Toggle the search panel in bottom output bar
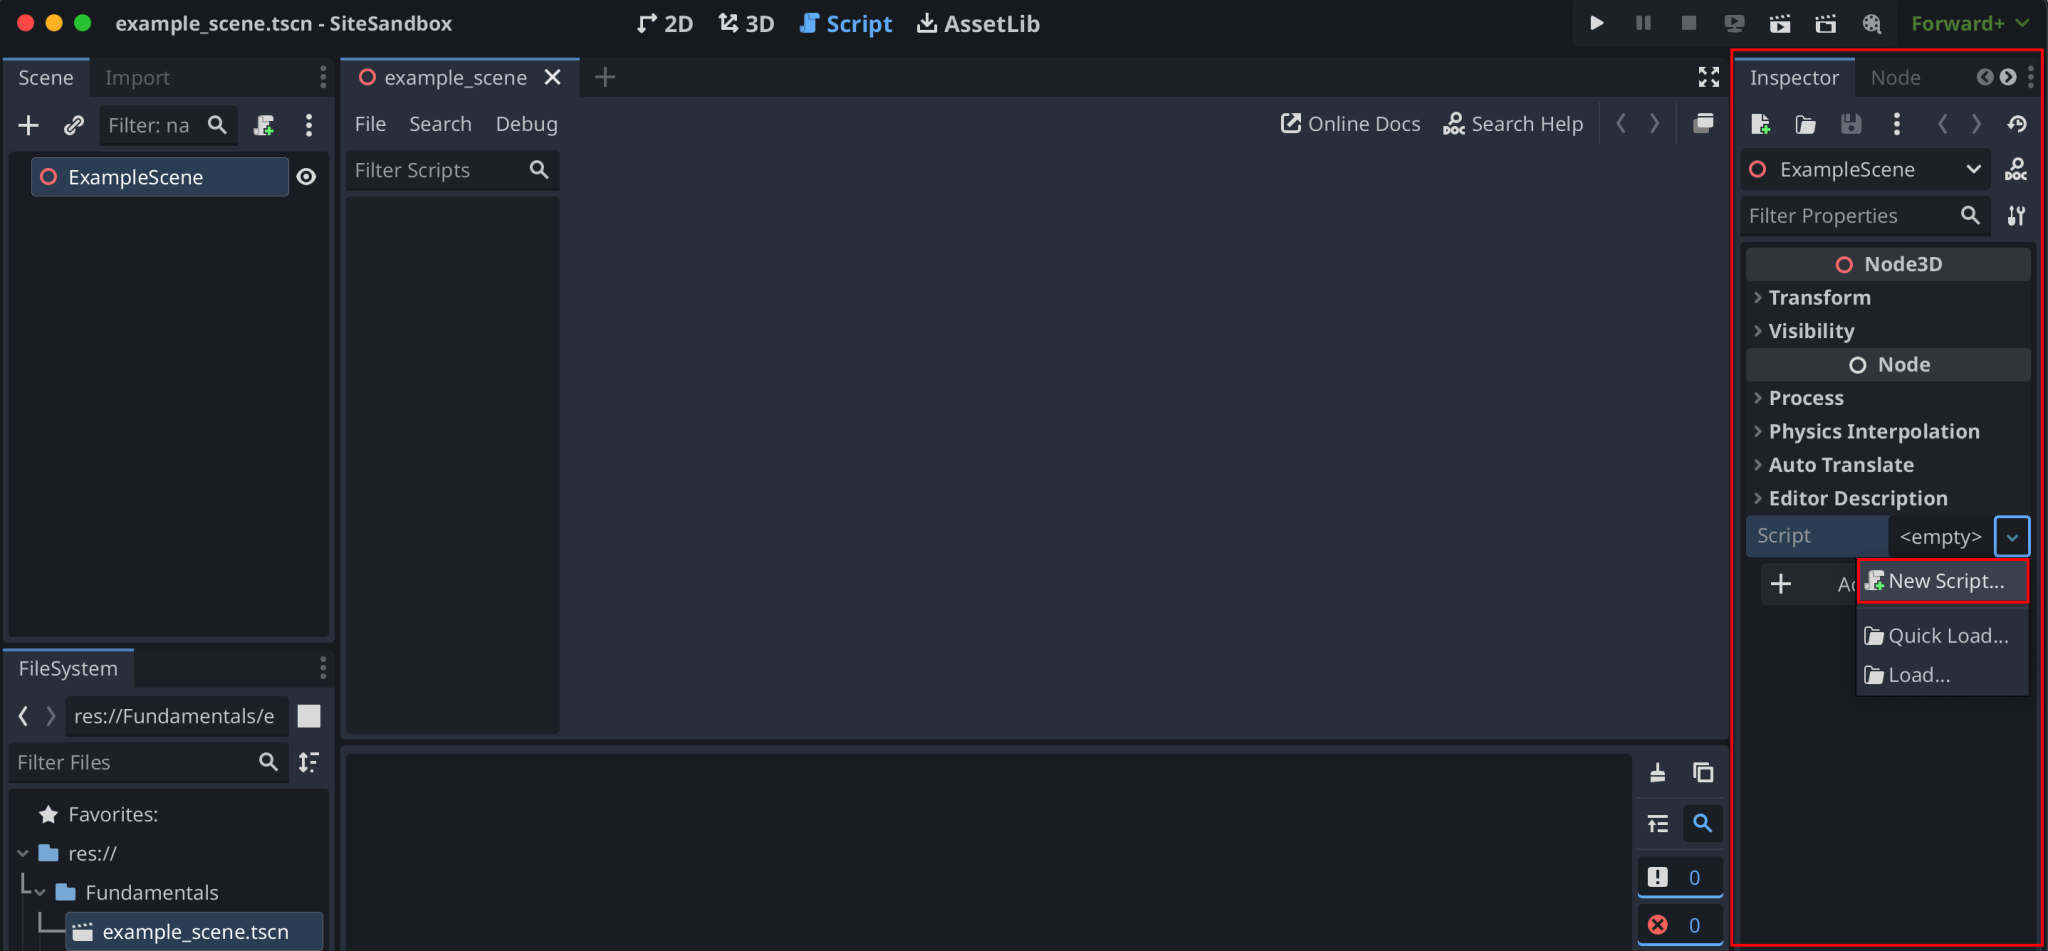2048x951 pixels. pos(1704,823)
